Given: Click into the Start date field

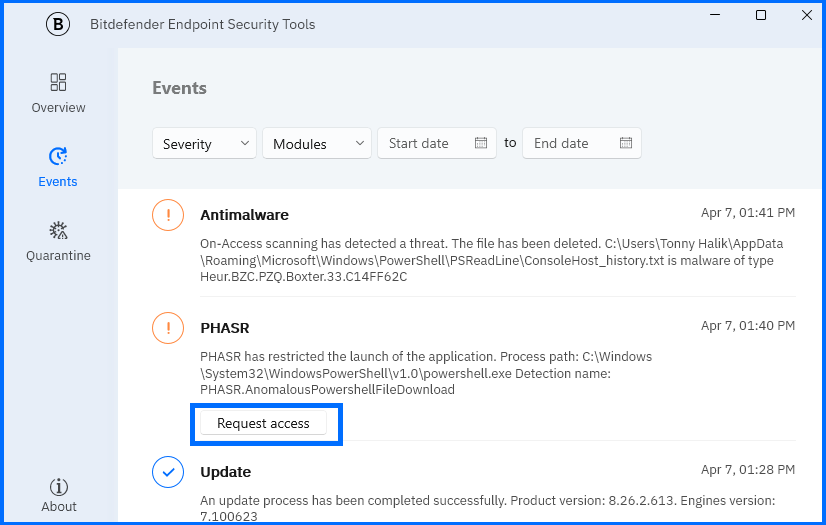Looking at the screenshot, I should click(x=425, y=143).
